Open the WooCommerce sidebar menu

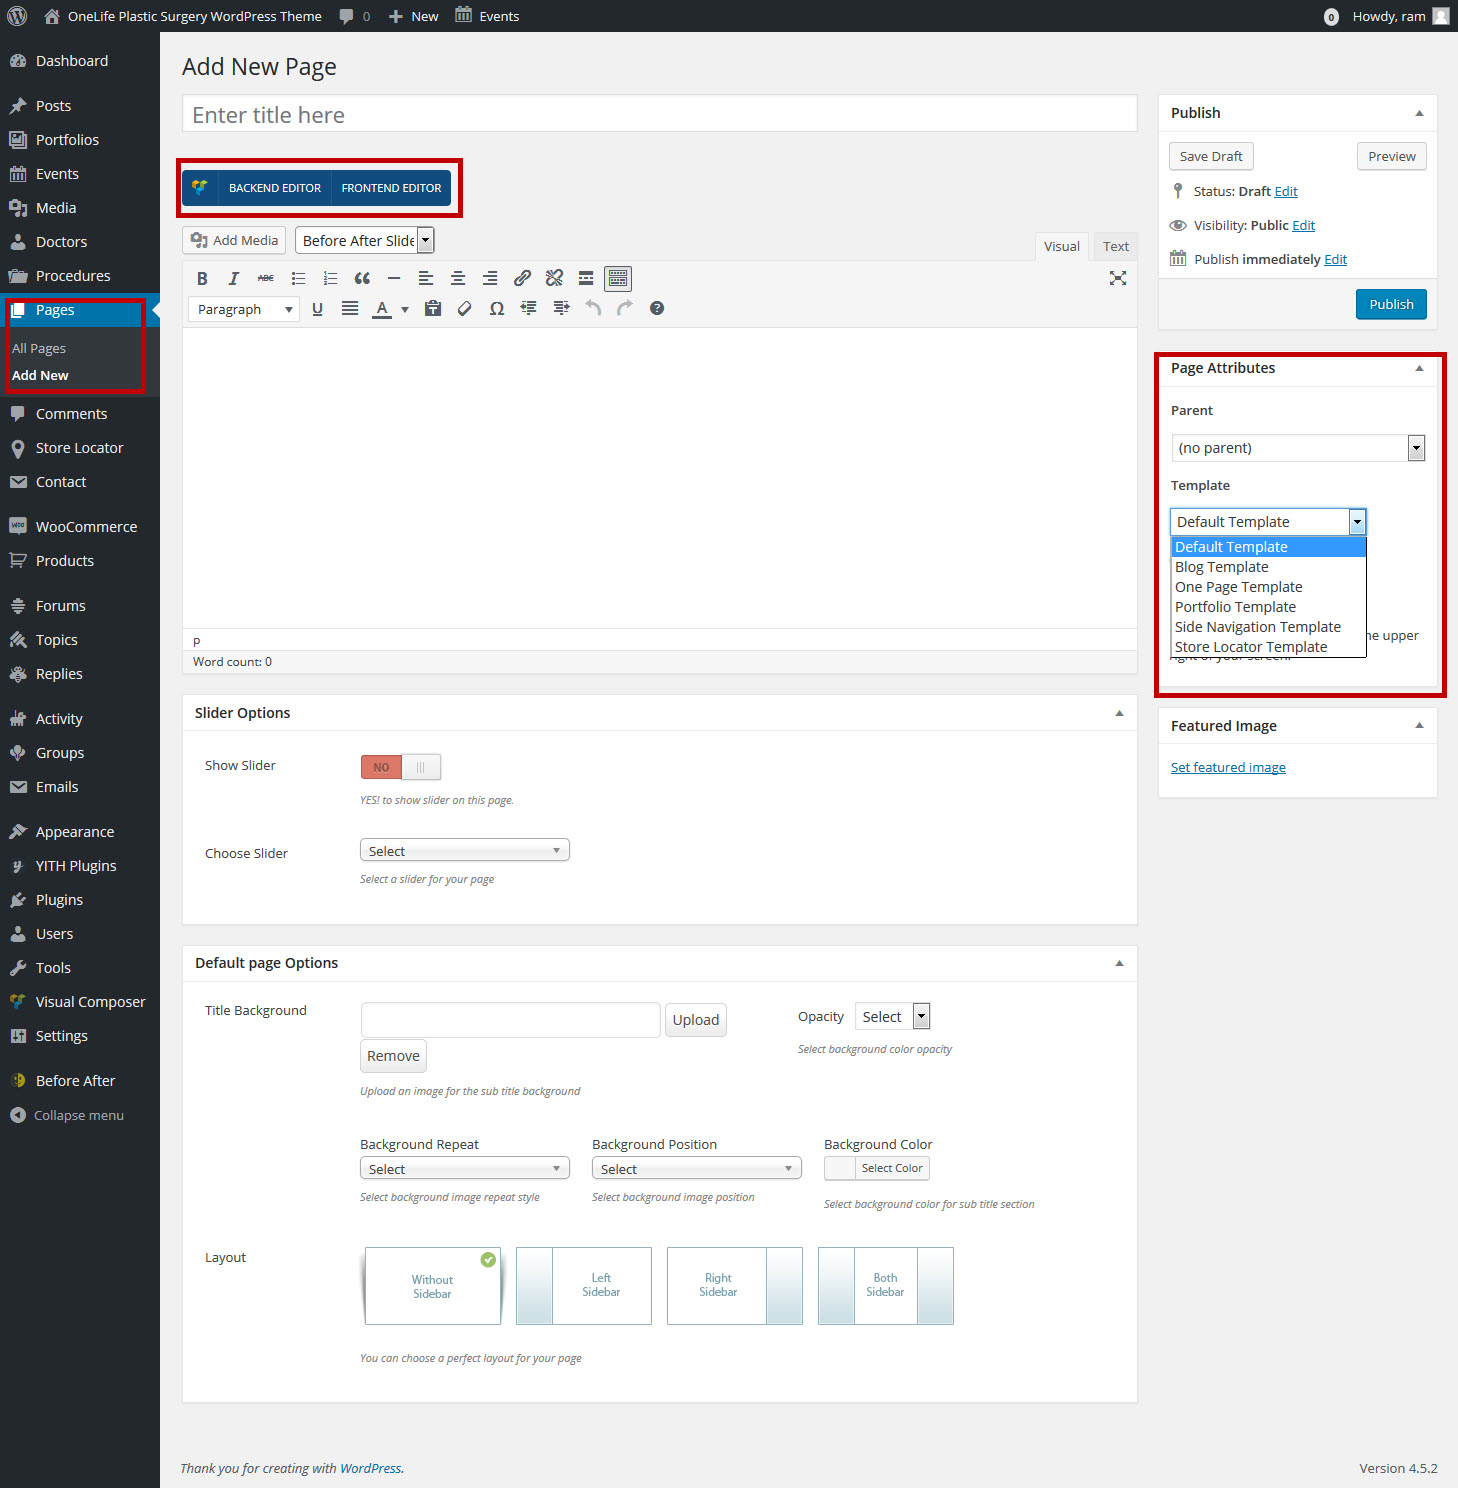pyautogui.click(x=85, y=526)
